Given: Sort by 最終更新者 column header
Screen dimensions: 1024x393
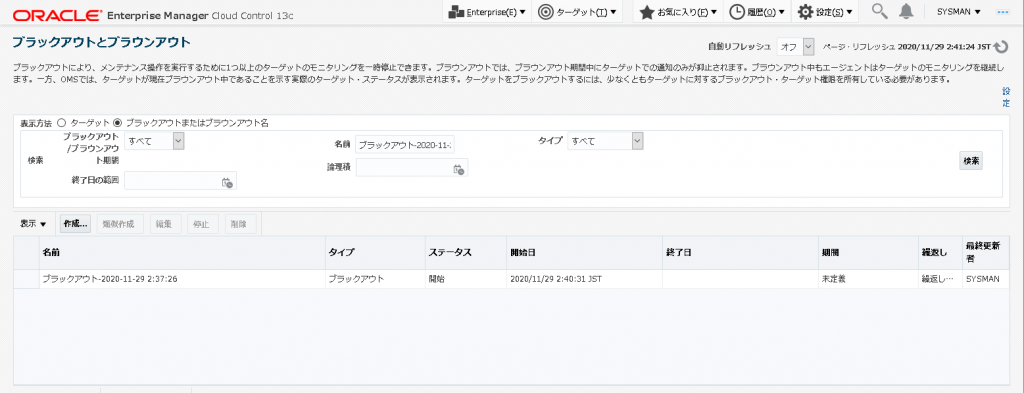Looking at the screenshot, I should 984,253.
